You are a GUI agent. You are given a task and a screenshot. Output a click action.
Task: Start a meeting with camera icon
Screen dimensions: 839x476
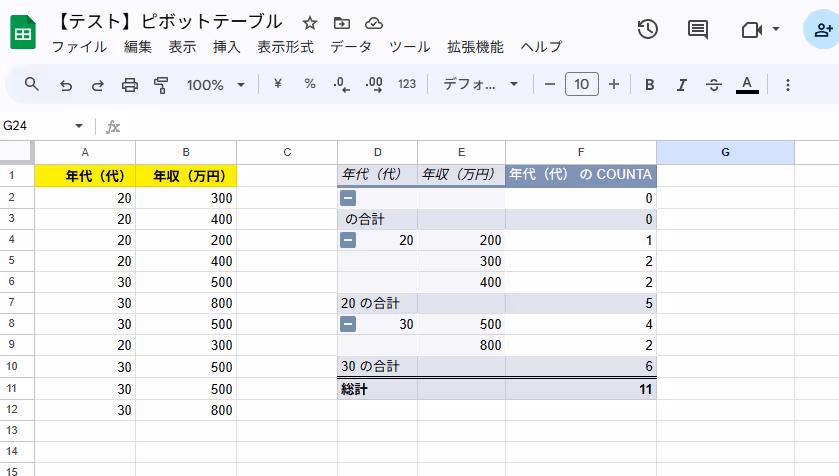tap(752, 29)
